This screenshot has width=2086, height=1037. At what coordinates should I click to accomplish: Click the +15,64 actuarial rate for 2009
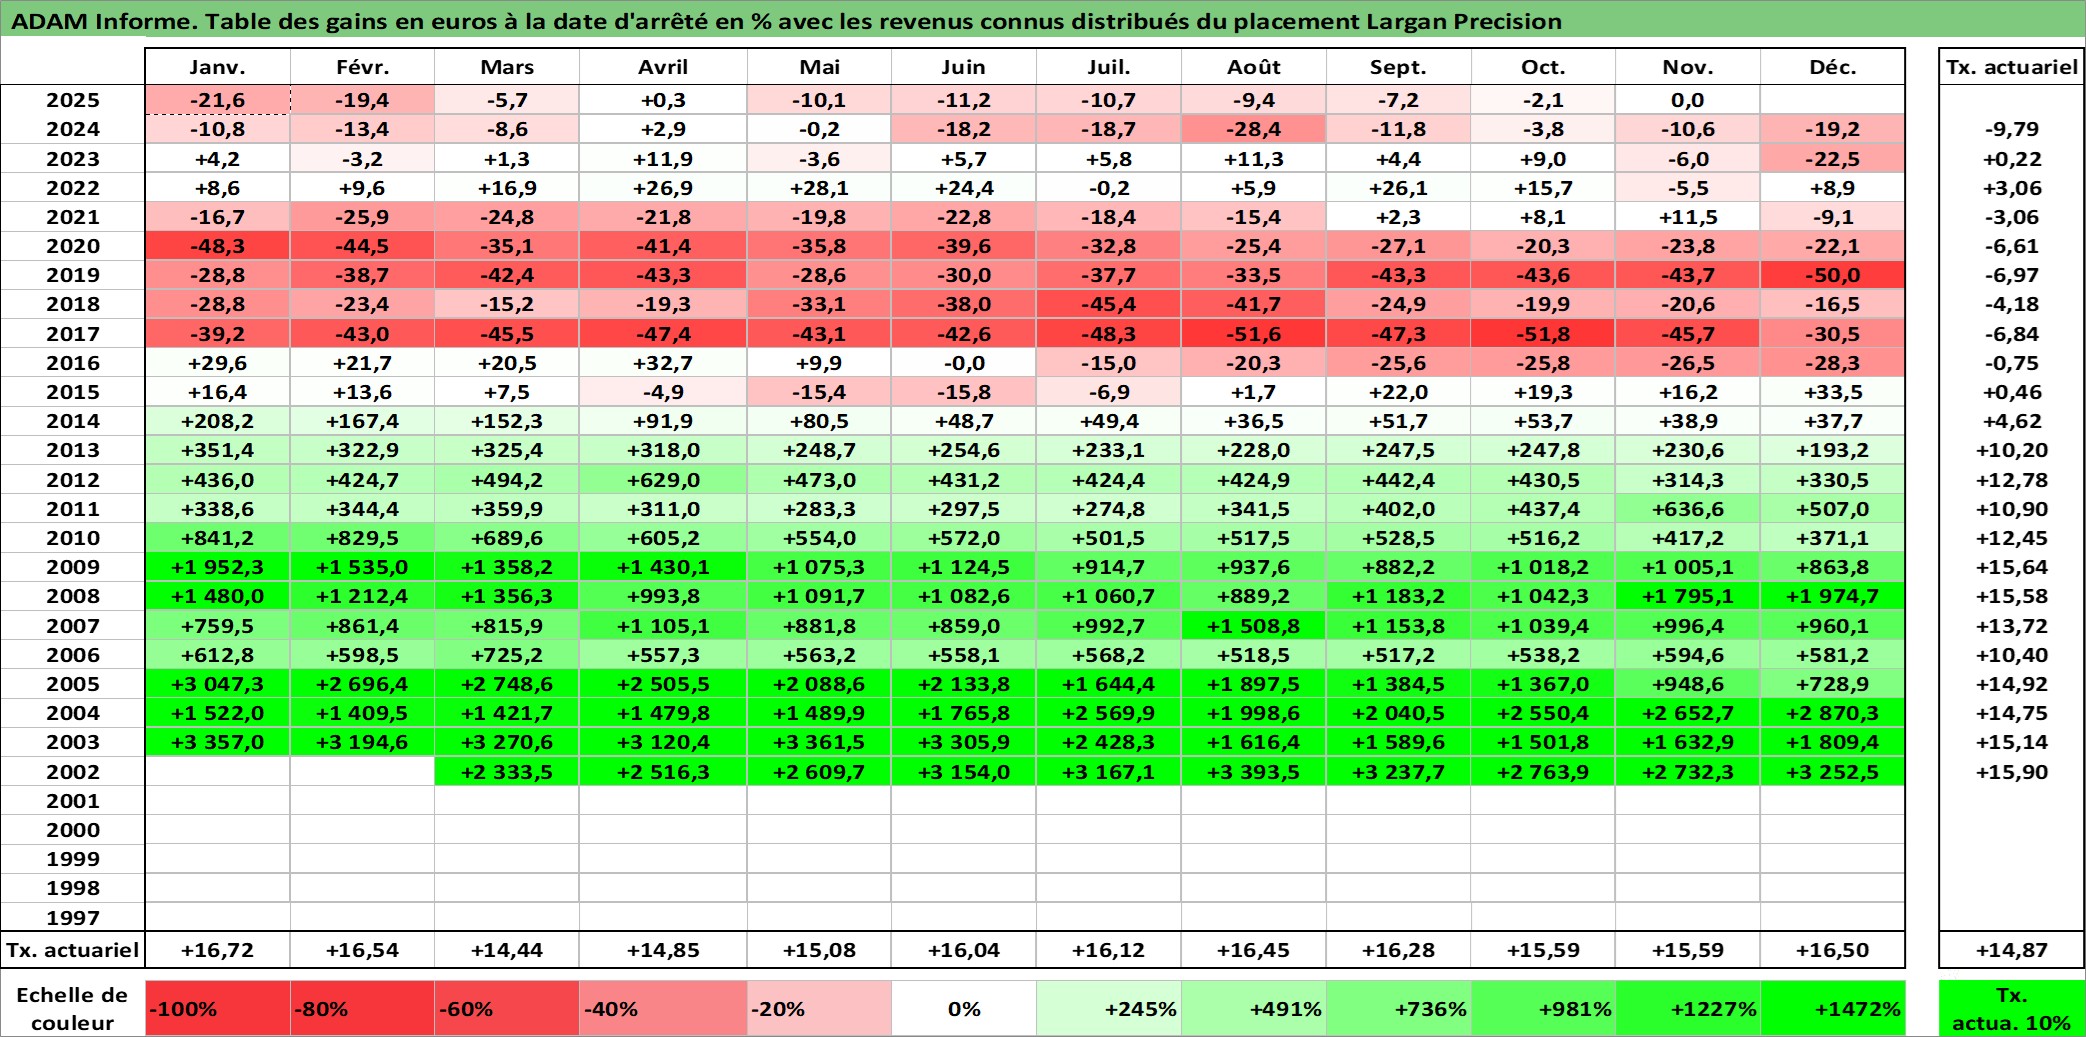tap(2011, 567)
